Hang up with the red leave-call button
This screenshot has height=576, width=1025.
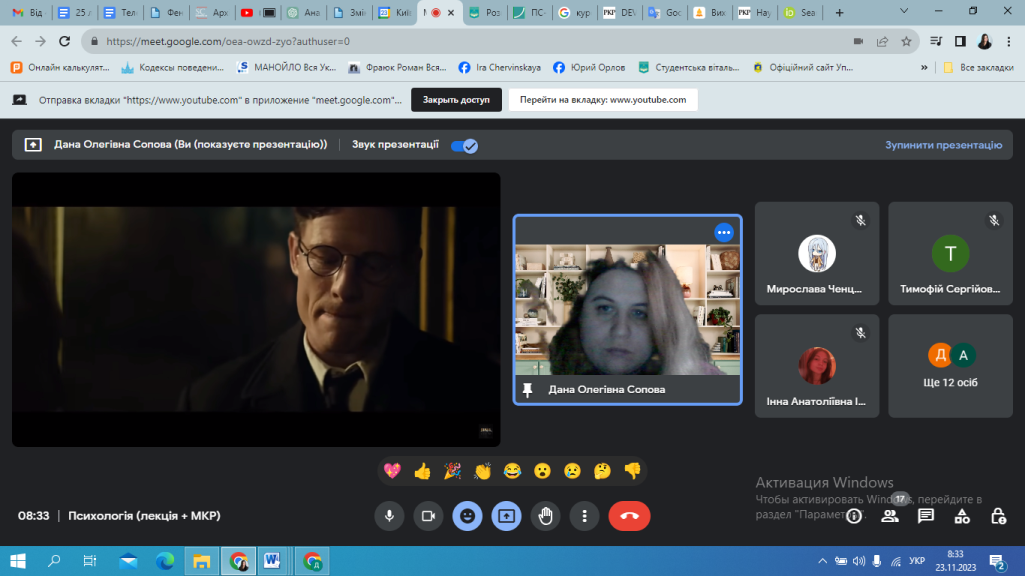click(x=629, y=516)
